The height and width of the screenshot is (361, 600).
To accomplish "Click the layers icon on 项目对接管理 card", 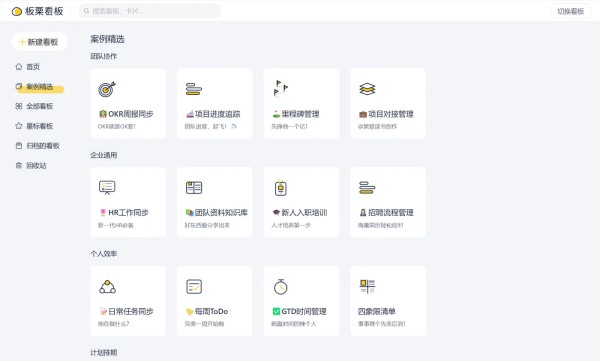I will [367, 89].
